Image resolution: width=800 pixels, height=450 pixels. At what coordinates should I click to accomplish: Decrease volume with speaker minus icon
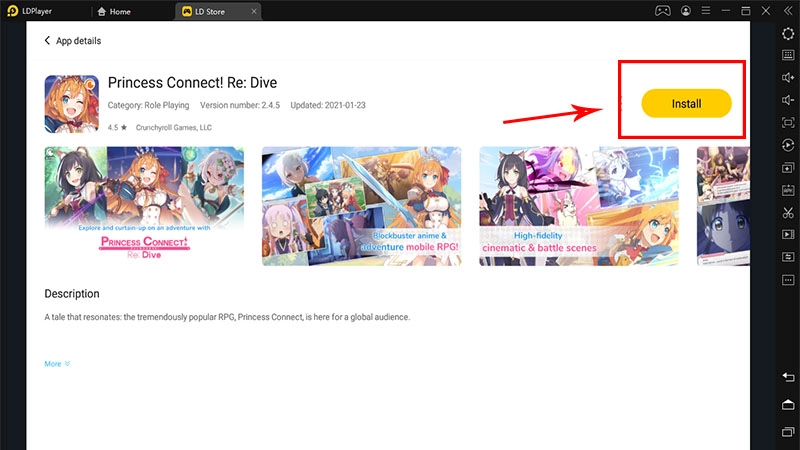click(x=788, y=100)
